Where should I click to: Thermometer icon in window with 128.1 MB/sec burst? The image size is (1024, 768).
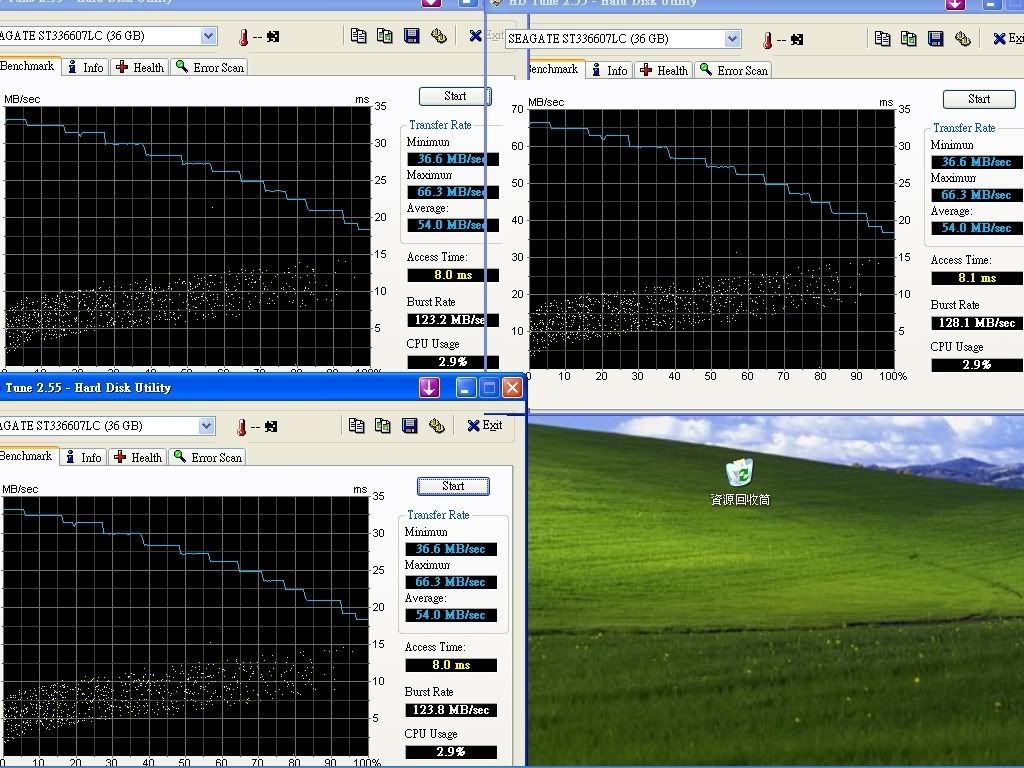[x=768, y=40]
